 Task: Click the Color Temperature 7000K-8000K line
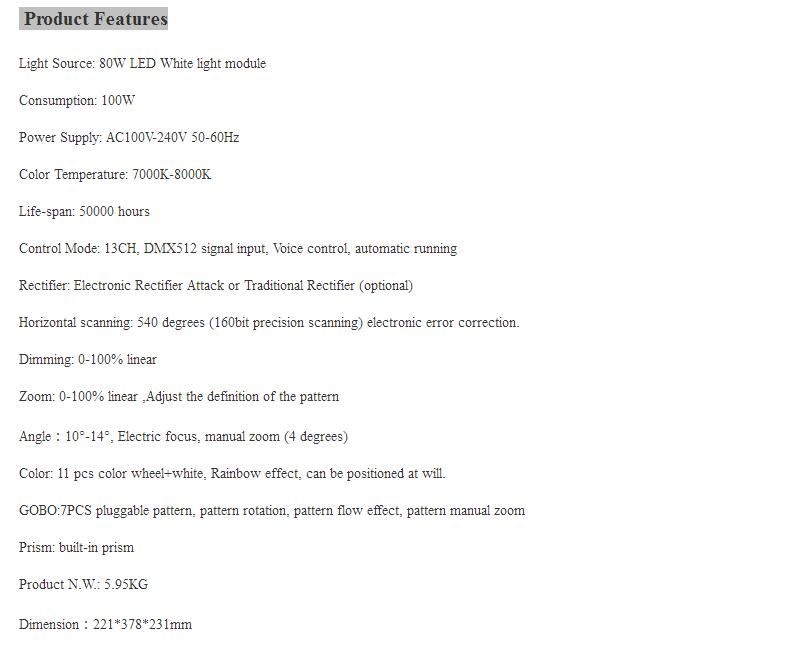point(115,175)
